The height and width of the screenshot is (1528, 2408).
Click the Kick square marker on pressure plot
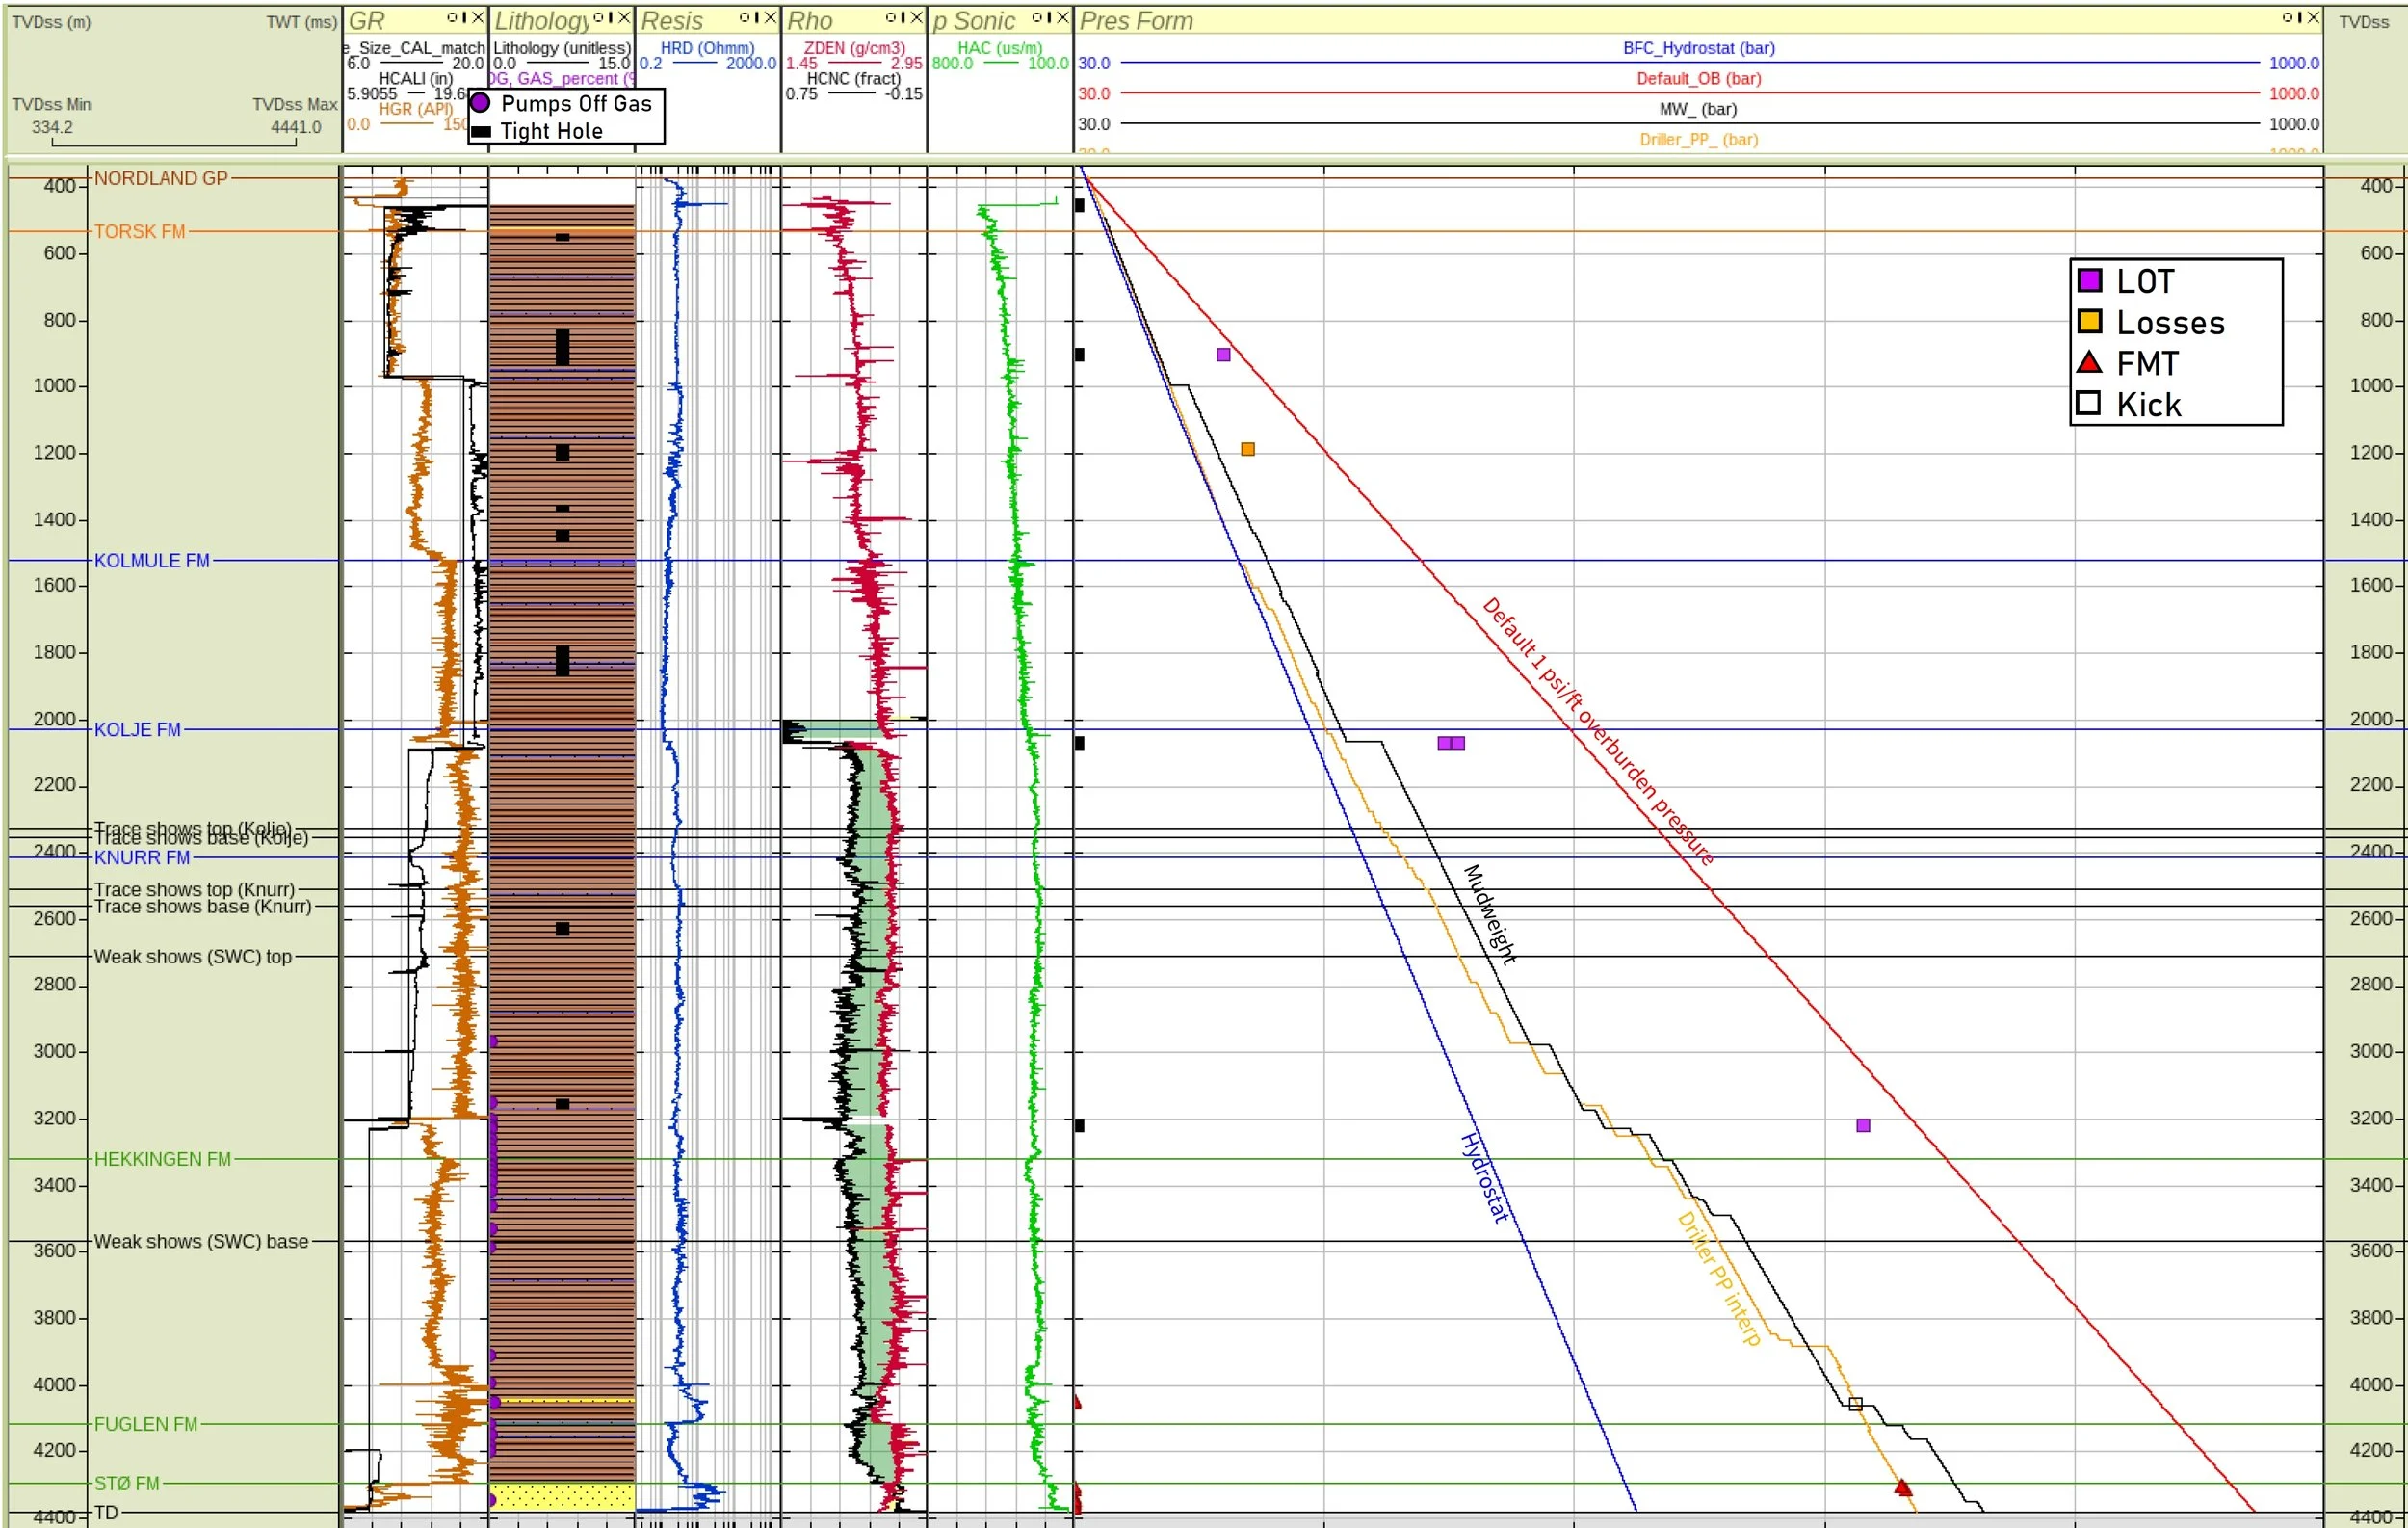coord(1855,1404)
